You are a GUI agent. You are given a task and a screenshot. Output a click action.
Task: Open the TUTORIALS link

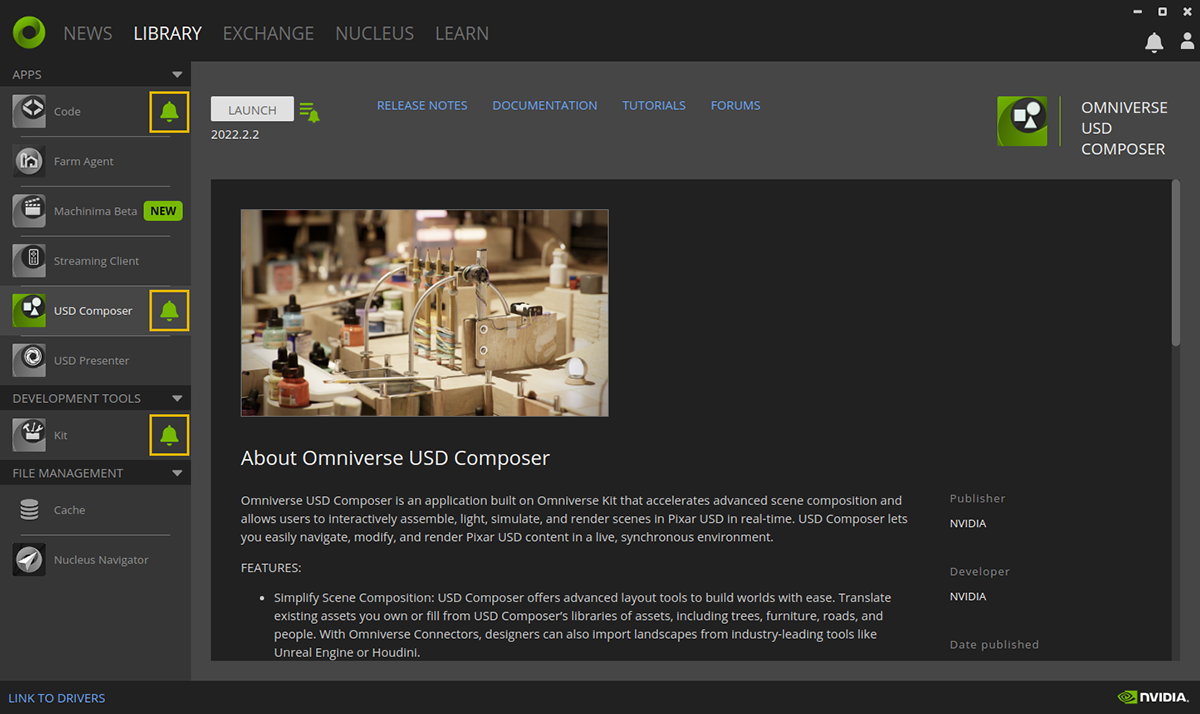[654, 105]
